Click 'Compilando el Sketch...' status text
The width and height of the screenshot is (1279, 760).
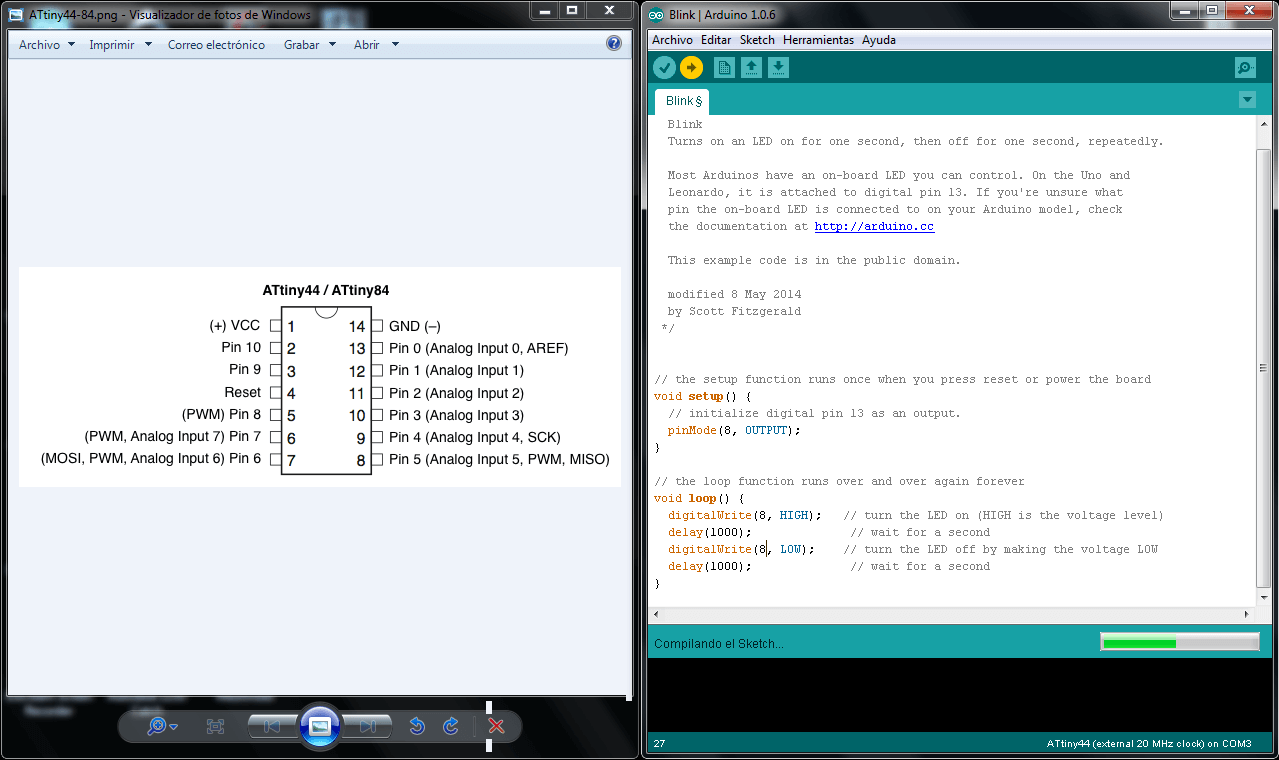click(x=719, y=644)
